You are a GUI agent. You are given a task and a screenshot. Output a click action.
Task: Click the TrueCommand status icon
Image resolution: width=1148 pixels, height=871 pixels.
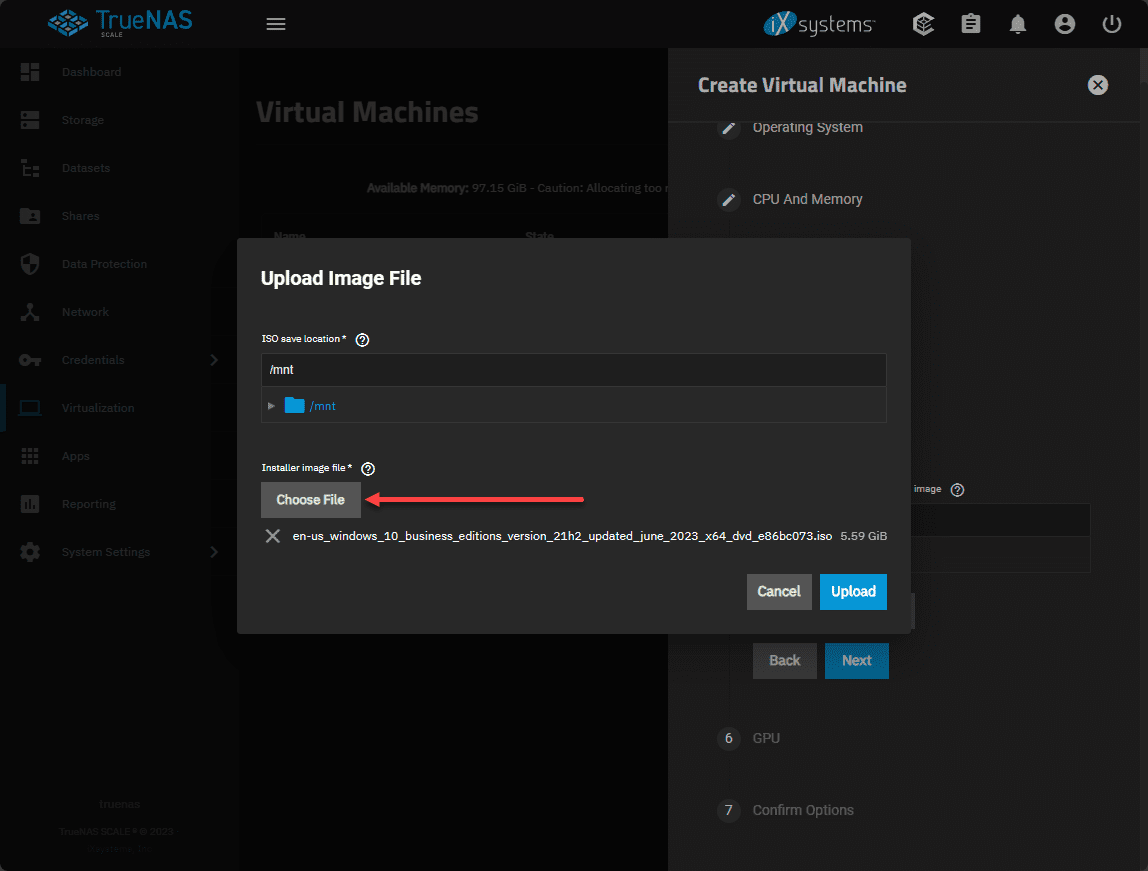click(924, 24)
